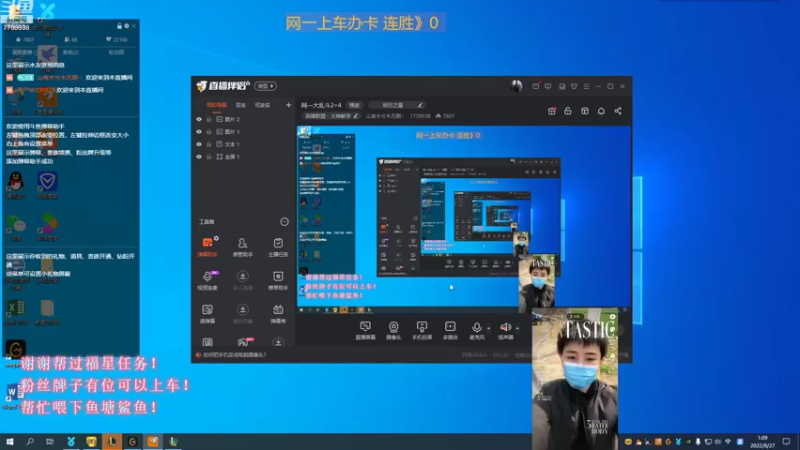Click the unlock padlock icon near the bell
The image size is (800, 450).
(568, 111)
